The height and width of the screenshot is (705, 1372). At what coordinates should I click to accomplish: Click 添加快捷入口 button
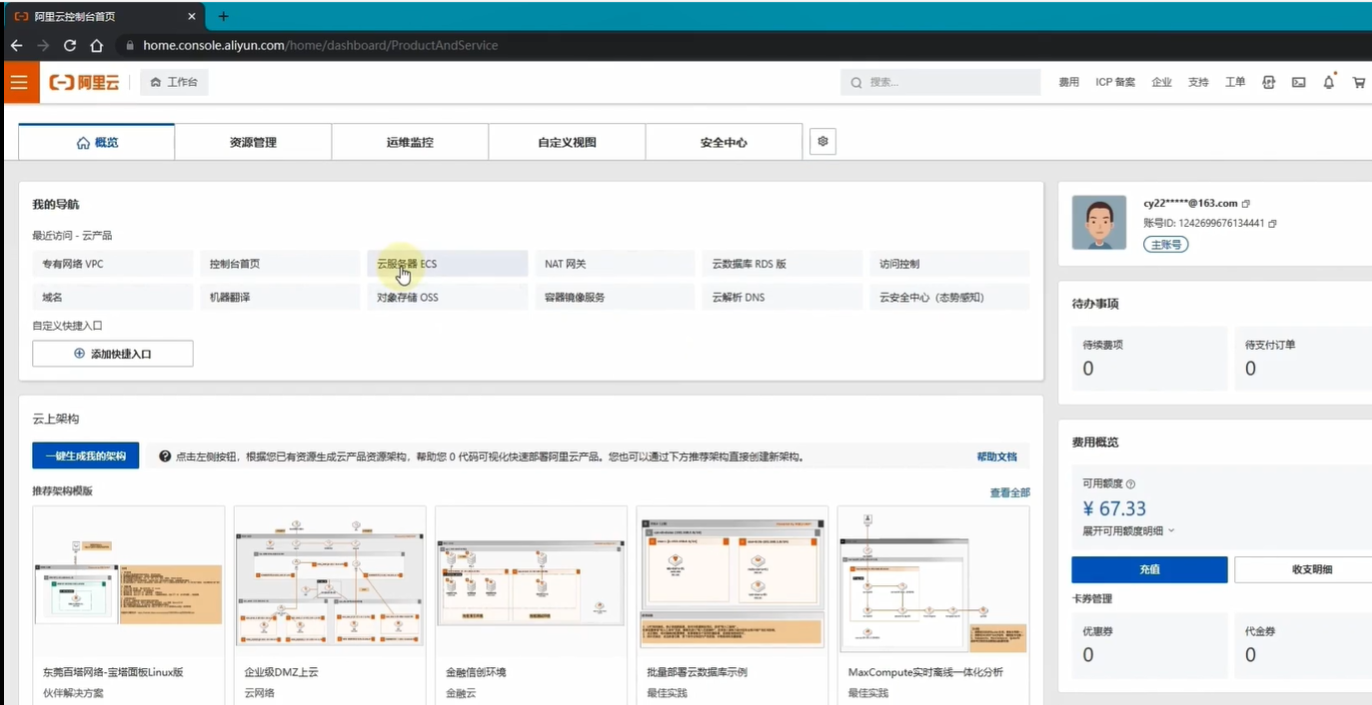[x=113, y=353]
